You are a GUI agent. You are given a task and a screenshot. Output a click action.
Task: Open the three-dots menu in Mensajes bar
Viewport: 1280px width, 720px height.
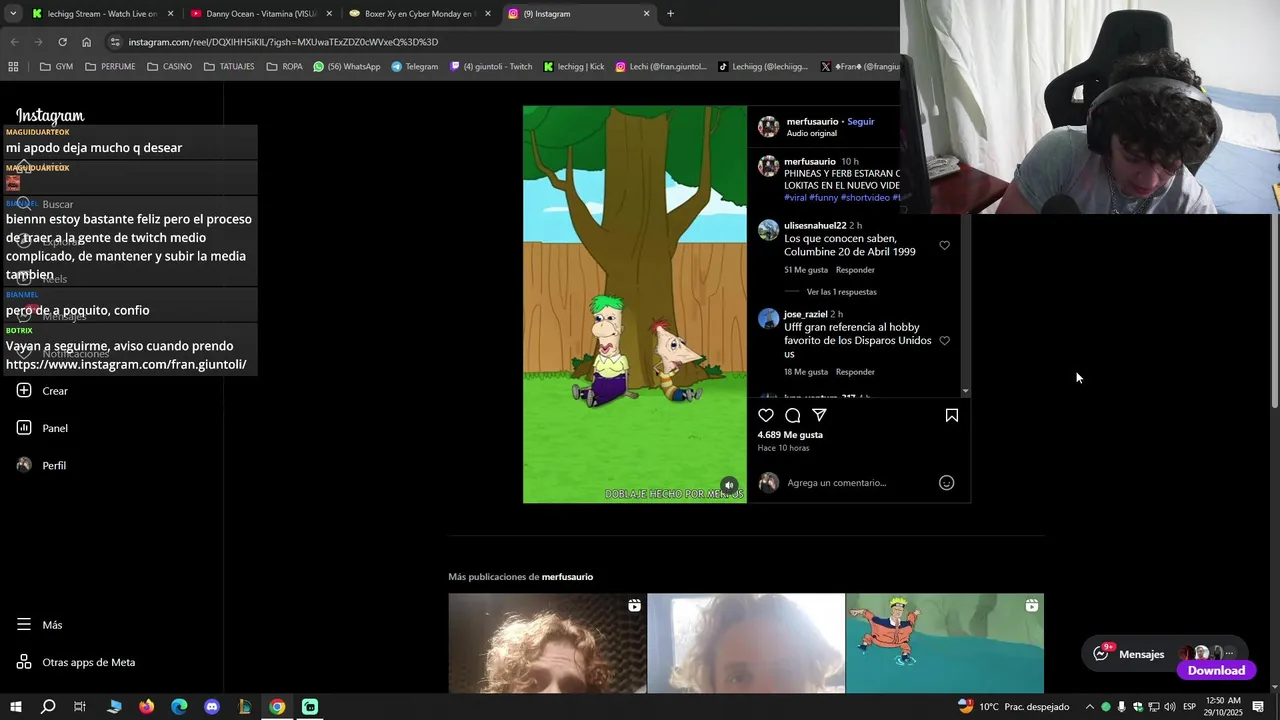click(1230, 653)
